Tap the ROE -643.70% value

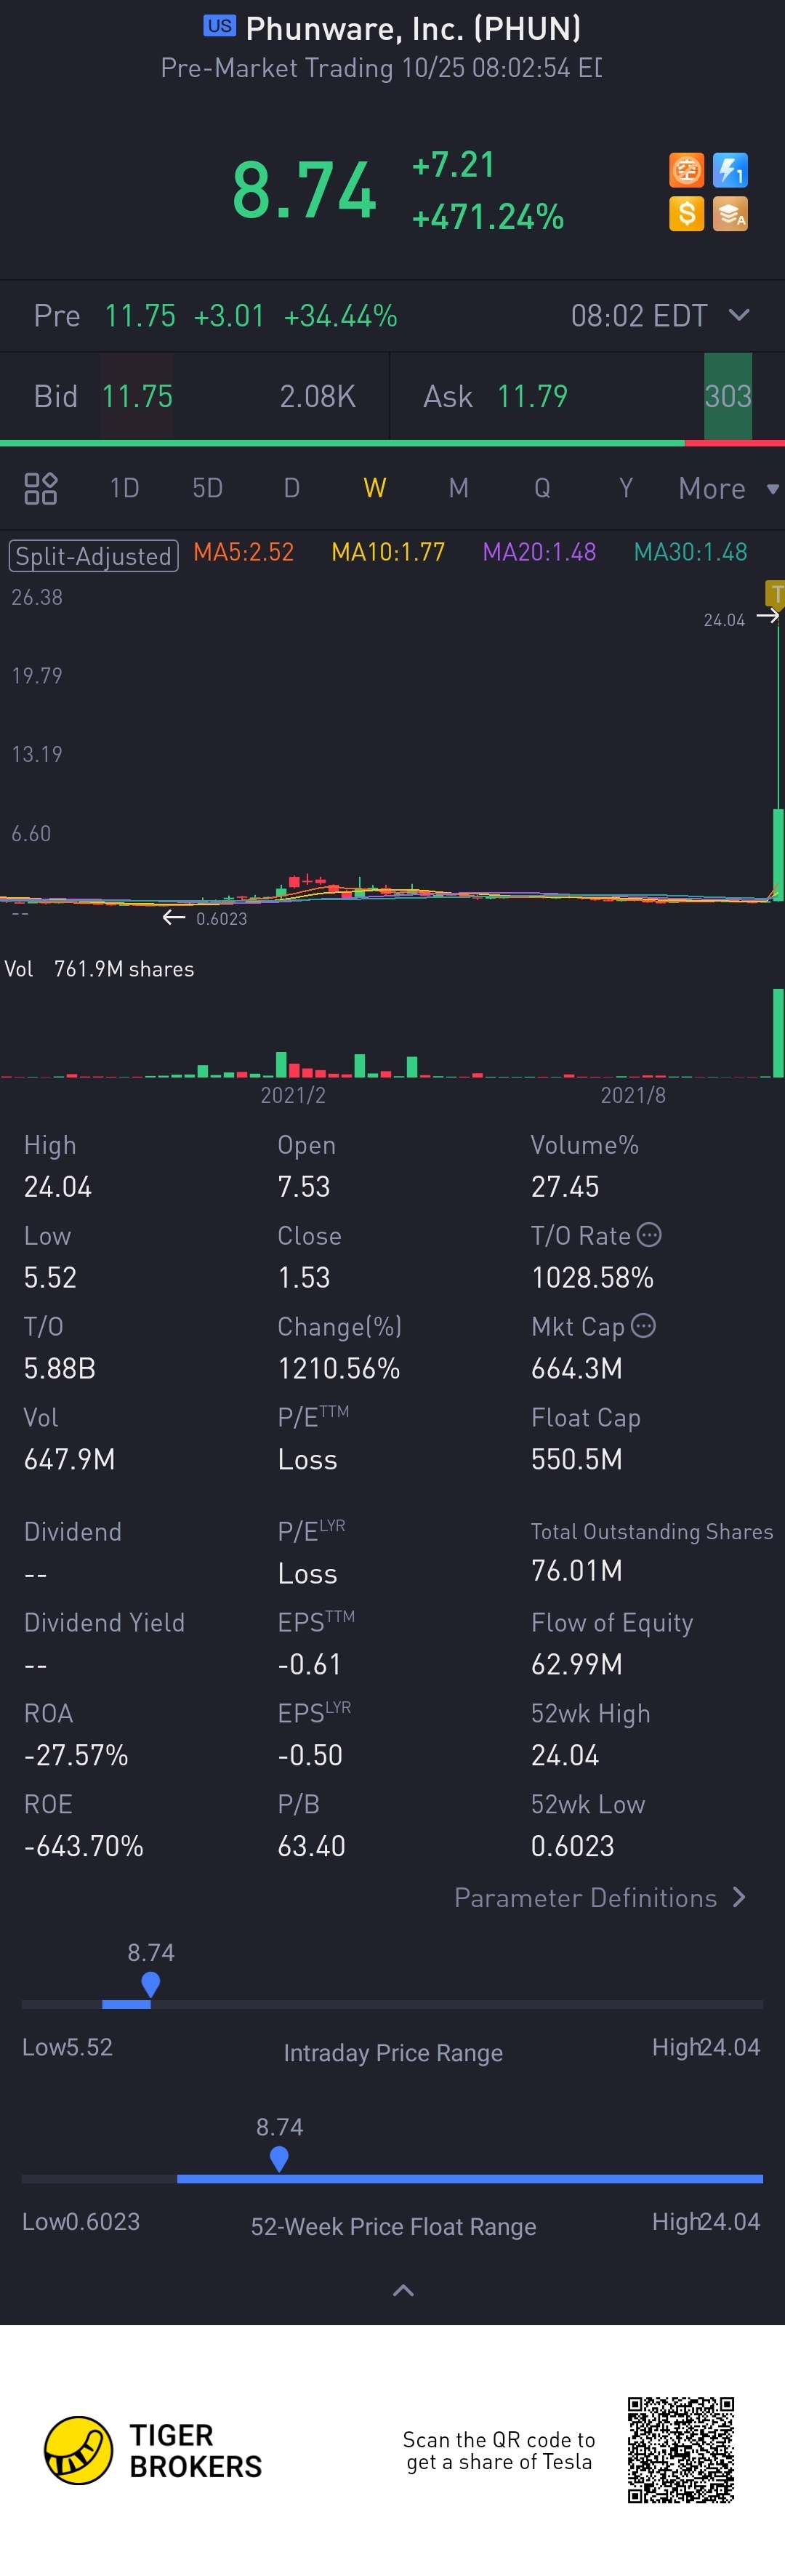click(x=84, y=1846)
